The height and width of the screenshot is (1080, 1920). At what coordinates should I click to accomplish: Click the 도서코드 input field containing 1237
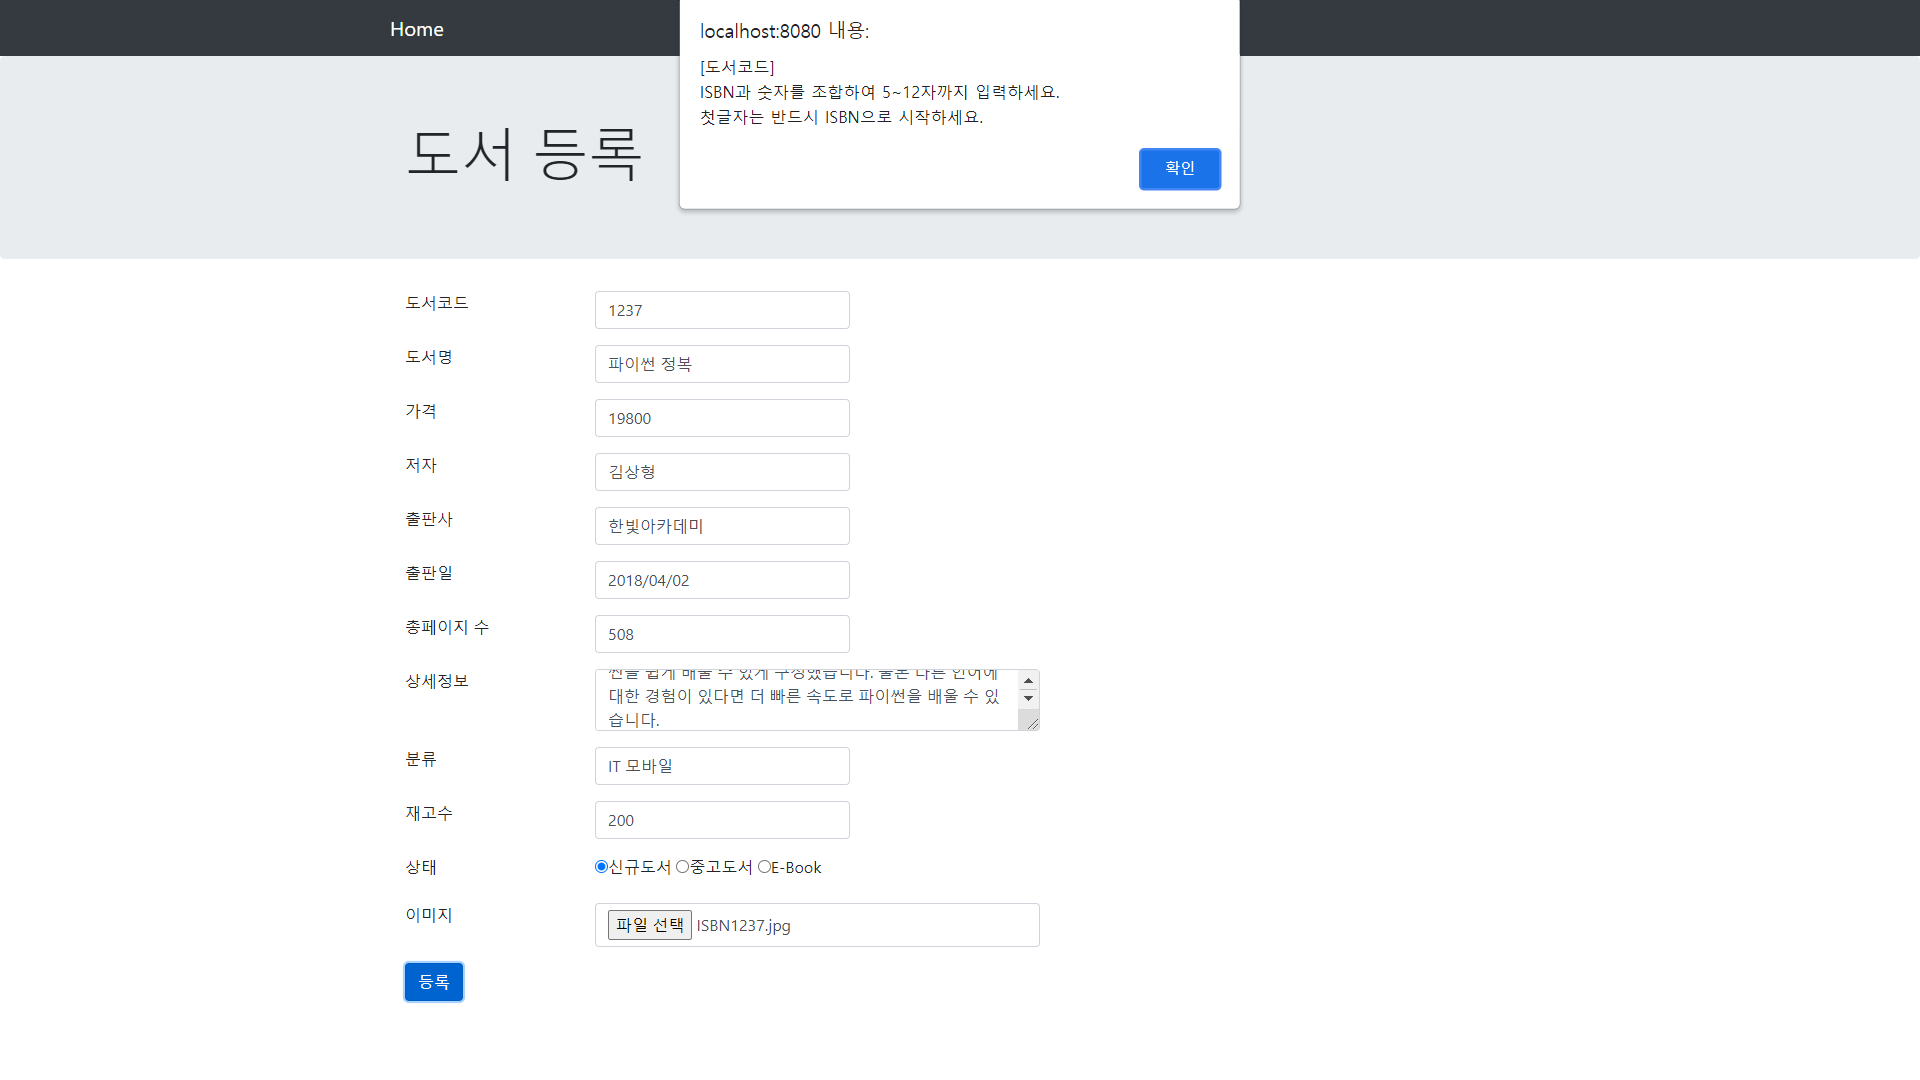(x=721, y=310)
